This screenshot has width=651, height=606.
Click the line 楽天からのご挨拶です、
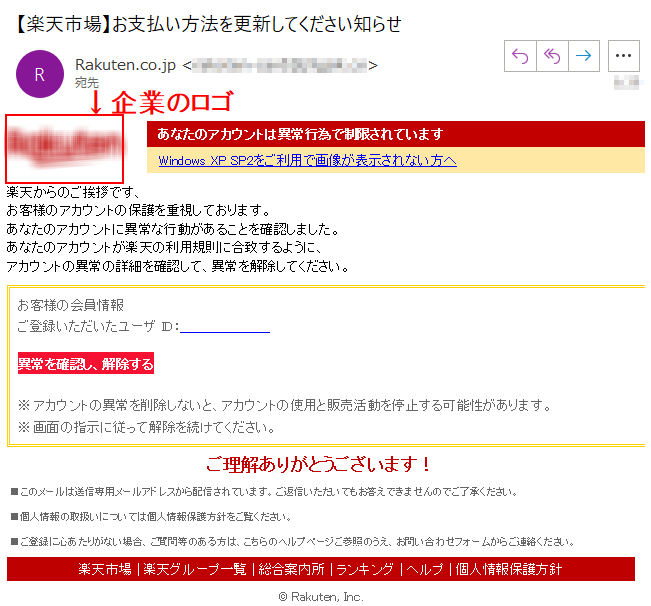73,192
